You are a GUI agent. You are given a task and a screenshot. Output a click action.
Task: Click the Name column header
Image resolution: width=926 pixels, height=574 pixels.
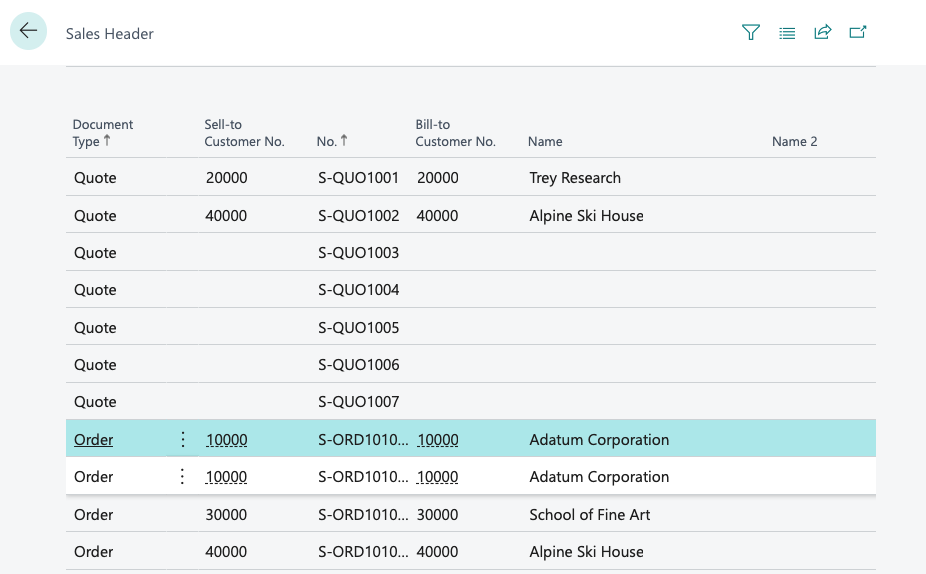point(545,142)
